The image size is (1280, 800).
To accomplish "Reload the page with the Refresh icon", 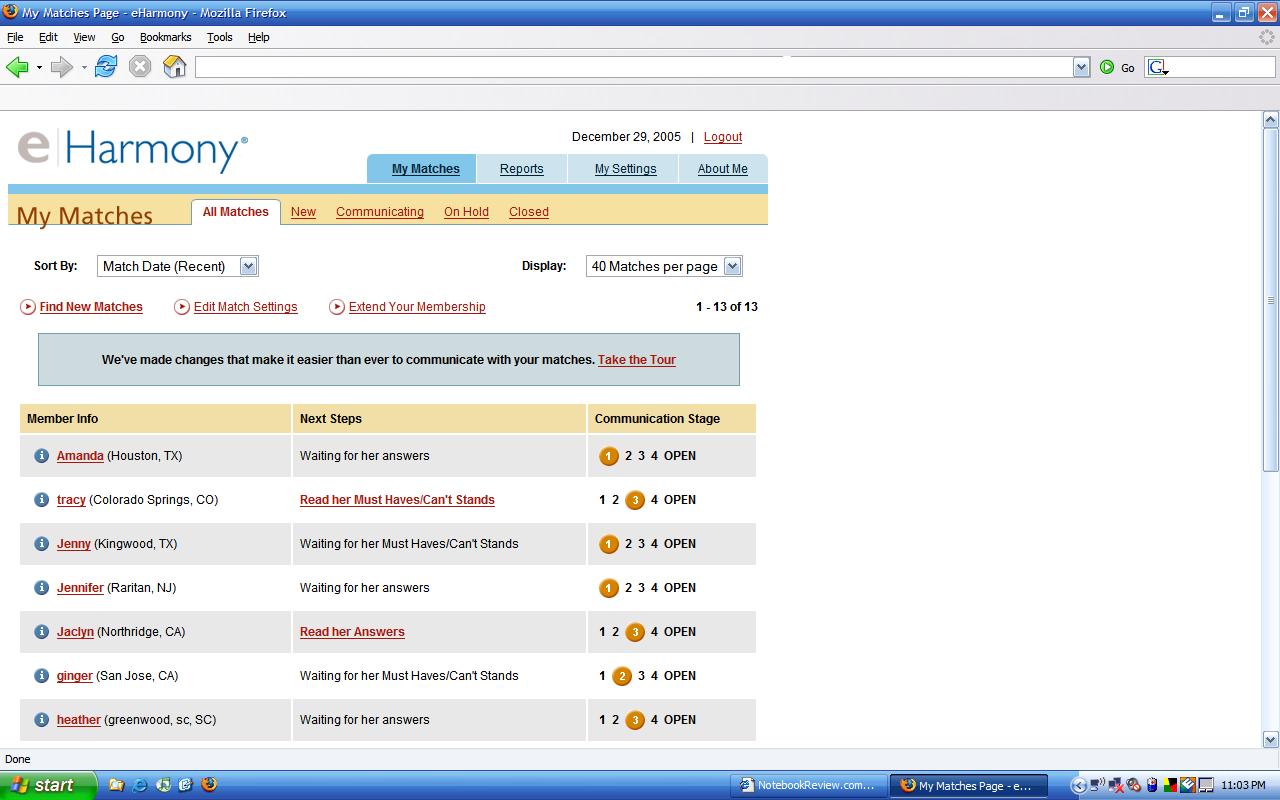I will tap(106, 67).
